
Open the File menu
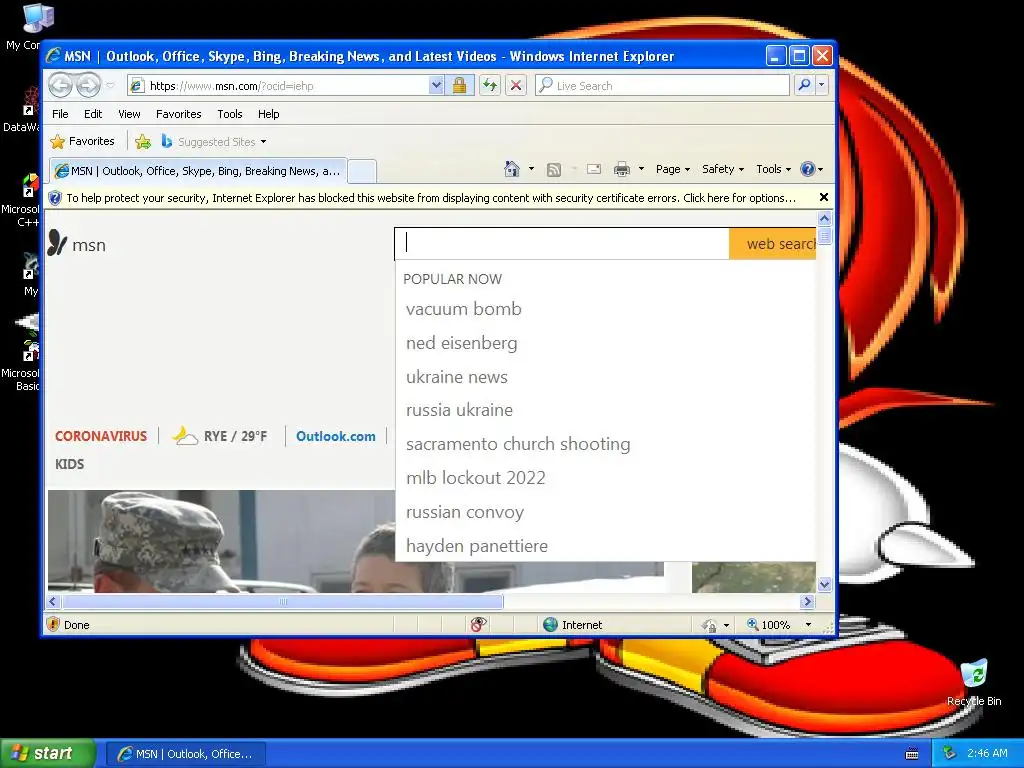[60, 114]
